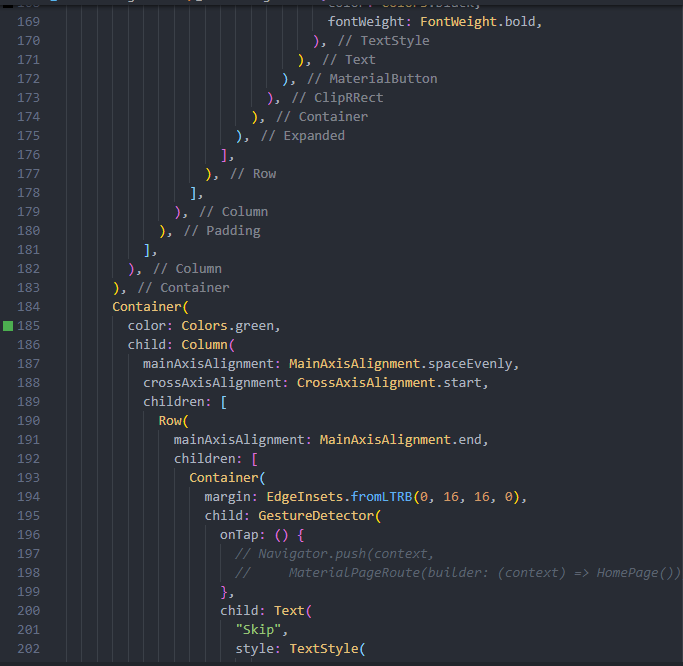This screenshot has height=666, width=683.
Task: Click the // Expanded closing label
Action: click(x=302, y=136)
